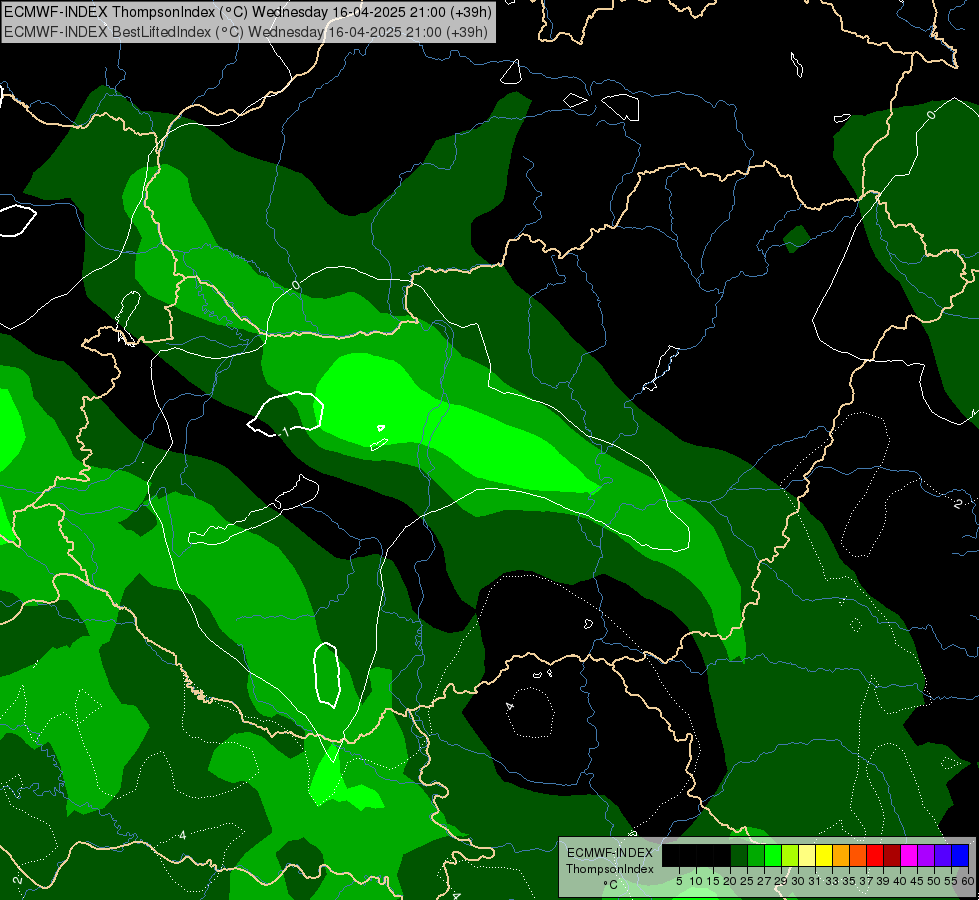Choose the bright red 37–39 legend swatch

coord(875,855)
